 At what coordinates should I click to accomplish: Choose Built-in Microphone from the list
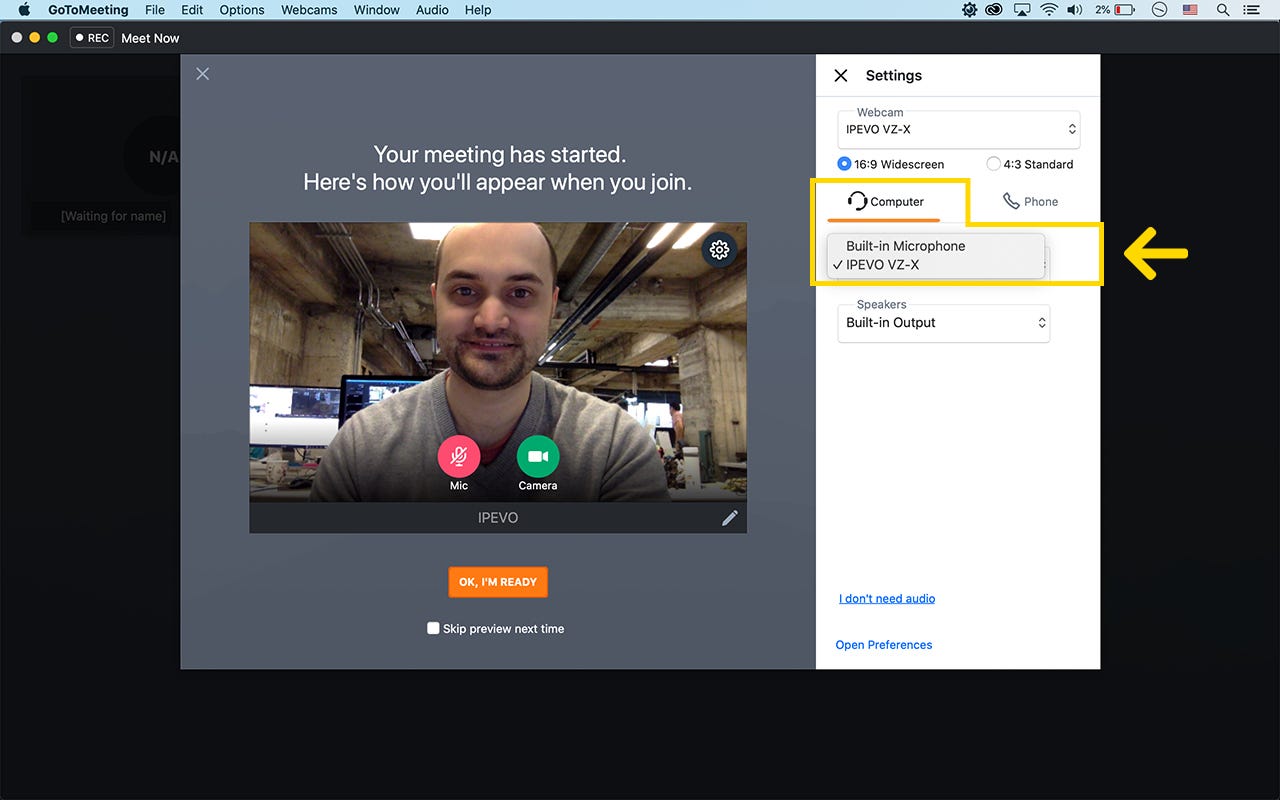coord(936,246)
